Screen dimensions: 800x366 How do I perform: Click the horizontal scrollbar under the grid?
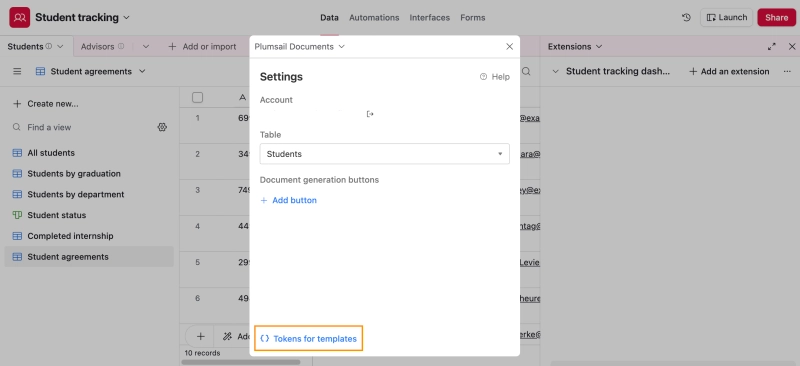(241, 362)
